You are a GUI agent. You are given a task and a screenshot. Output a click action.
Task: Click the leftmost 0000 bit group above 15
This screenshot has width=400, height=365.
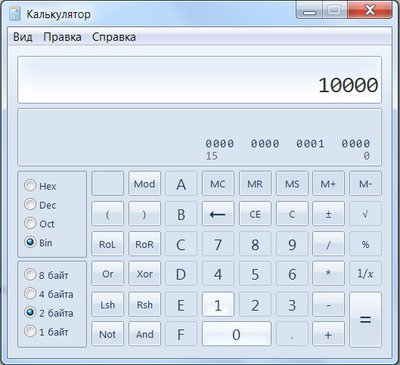click(220, 144)
